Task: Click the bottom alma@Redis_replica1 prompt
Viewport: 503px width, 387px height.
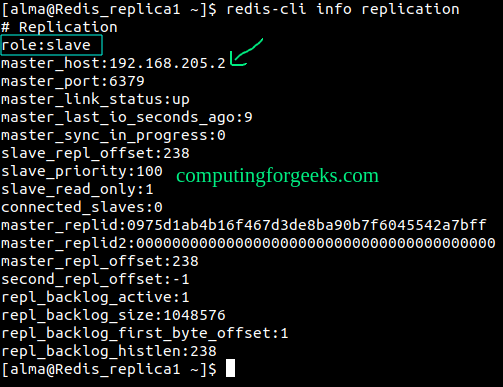Action: coord(109,369)
